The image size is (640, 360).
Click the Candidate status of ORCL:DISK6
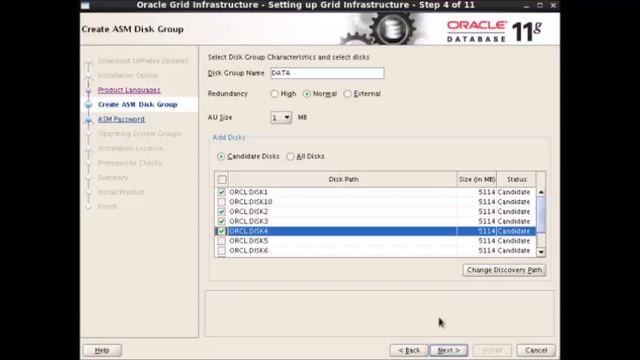pos(513,251)
